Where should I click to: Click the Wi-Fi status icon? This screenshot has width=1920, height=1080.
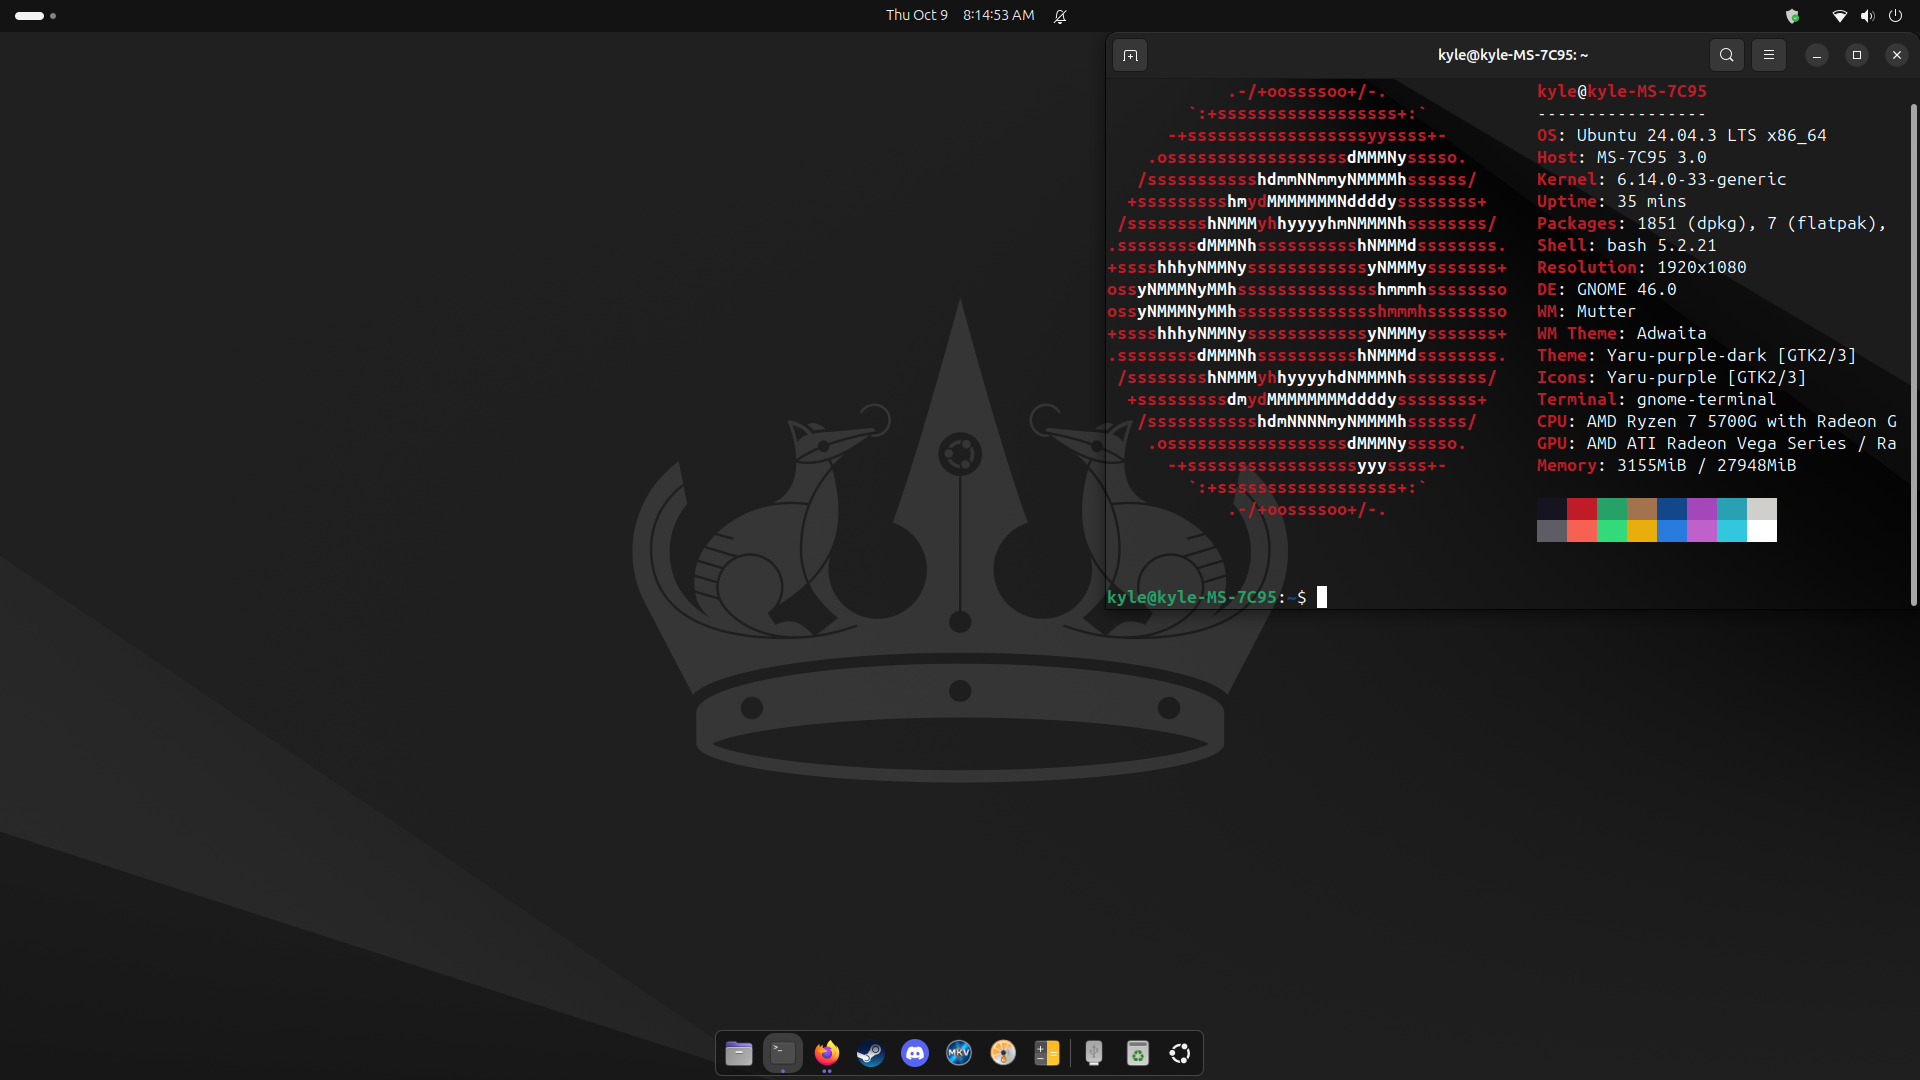coord(1838,15)
